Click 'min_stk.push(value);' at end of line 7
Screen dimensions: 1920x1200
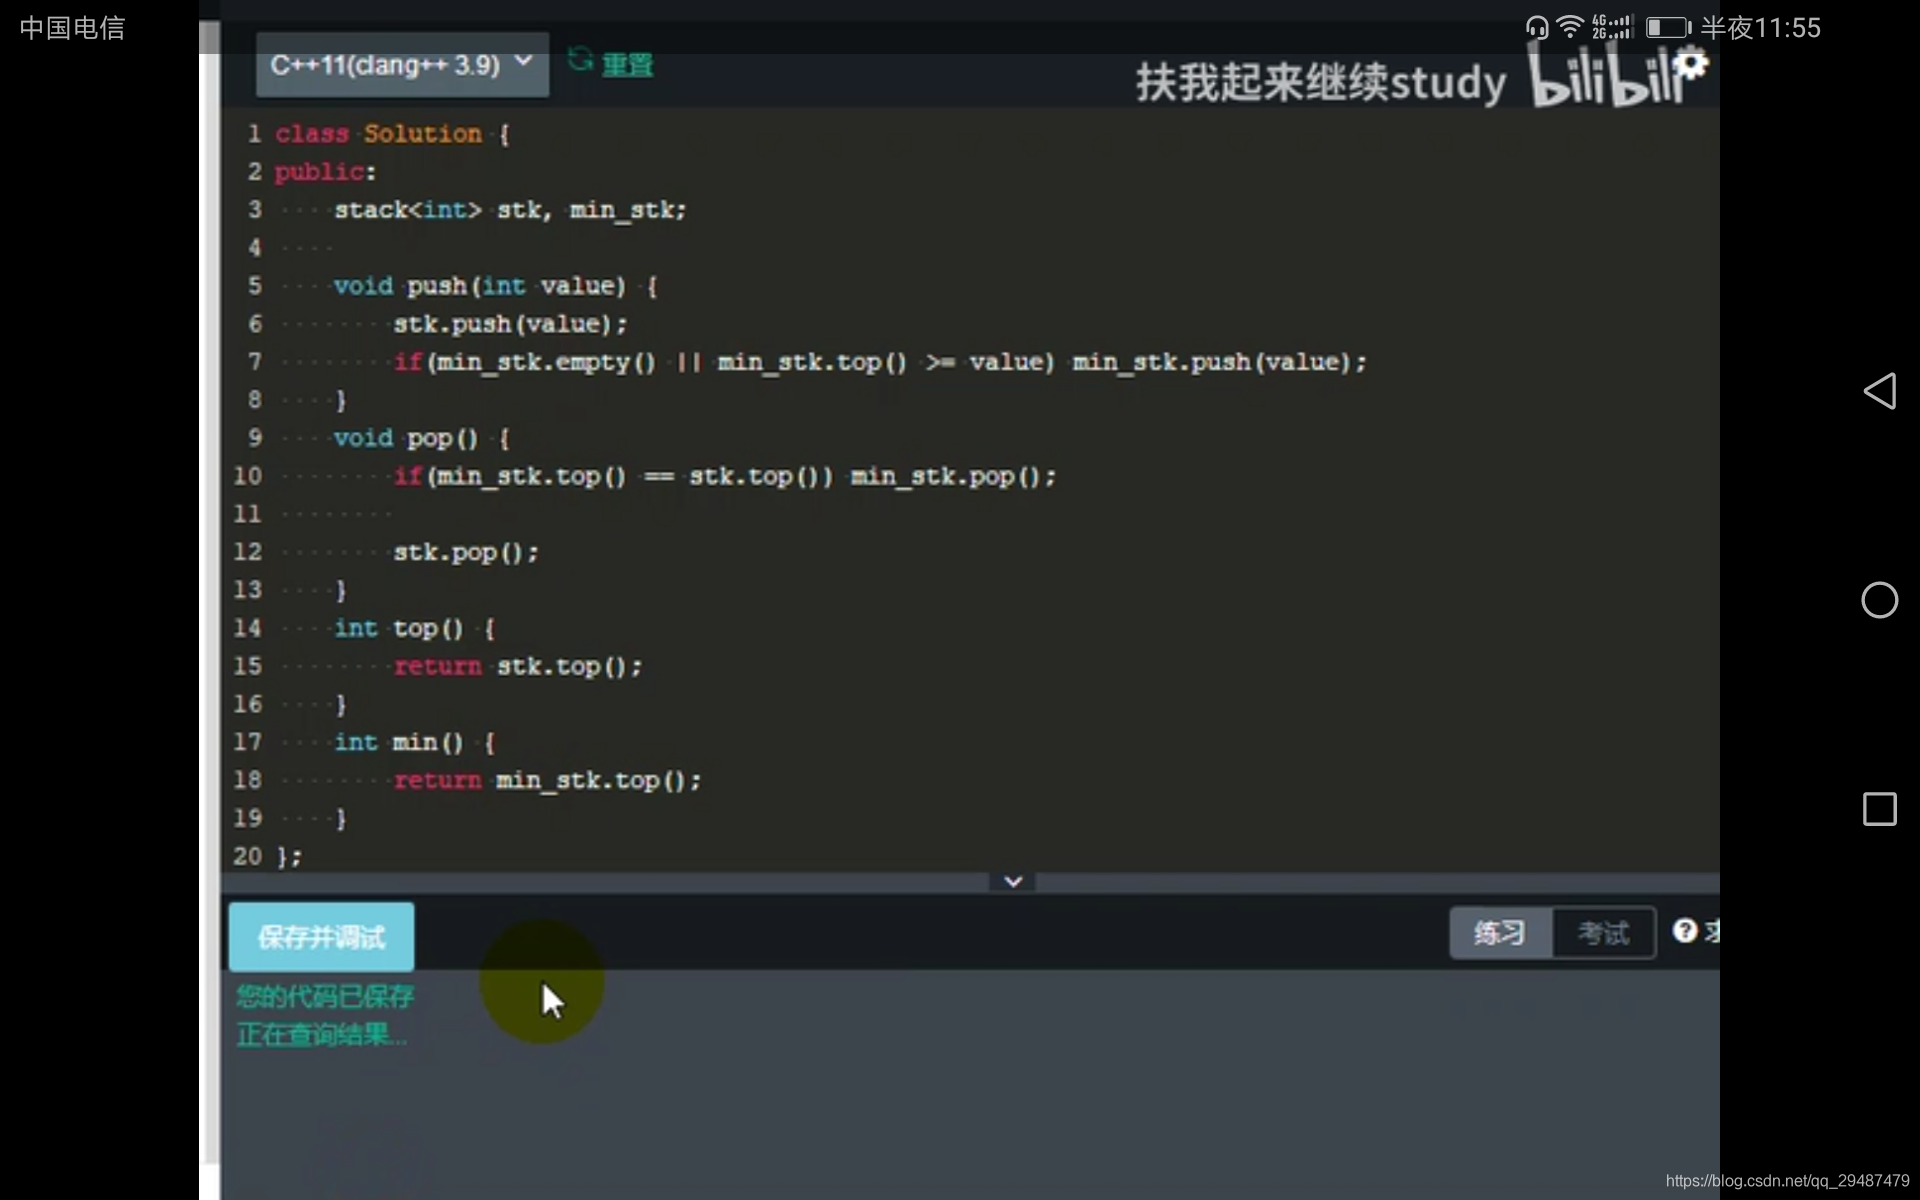(1219, 362)
